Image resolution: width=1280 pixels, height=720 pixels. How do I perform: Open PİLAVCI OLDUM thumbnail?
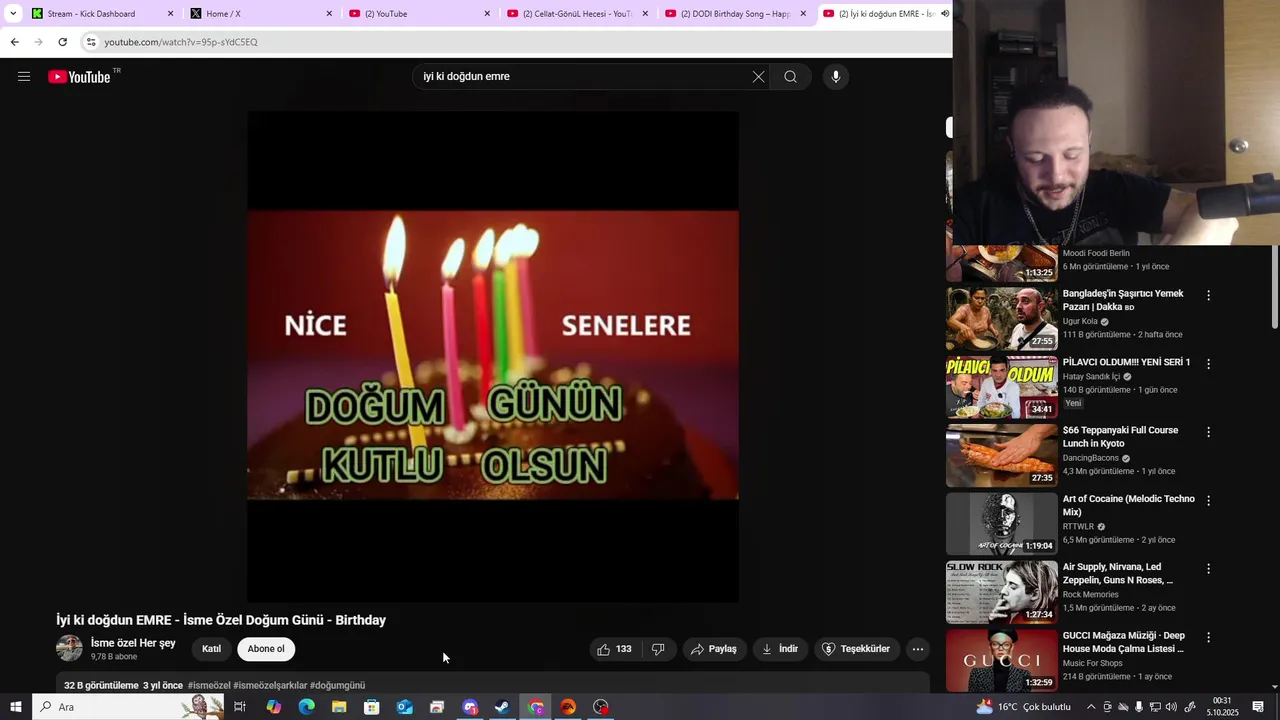pyautogui.click(x=1002, y=387)
